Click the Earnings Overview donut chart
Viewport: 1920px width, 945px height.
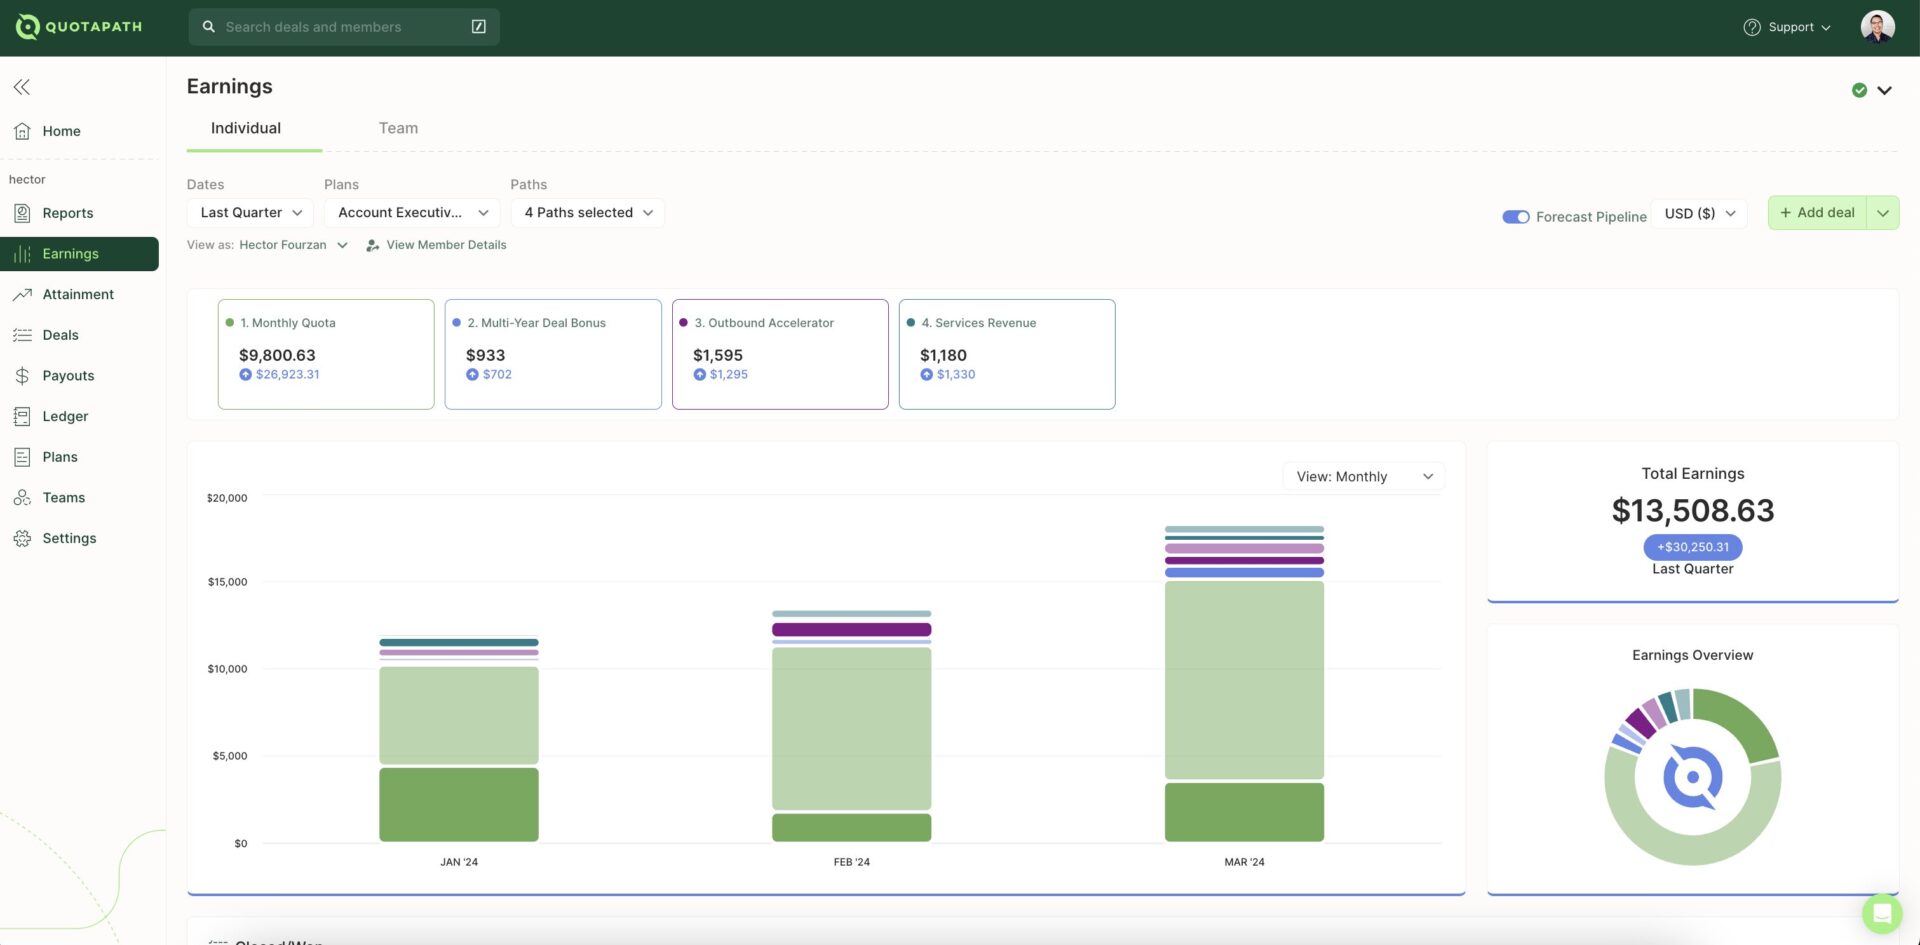pos(1692,776)
